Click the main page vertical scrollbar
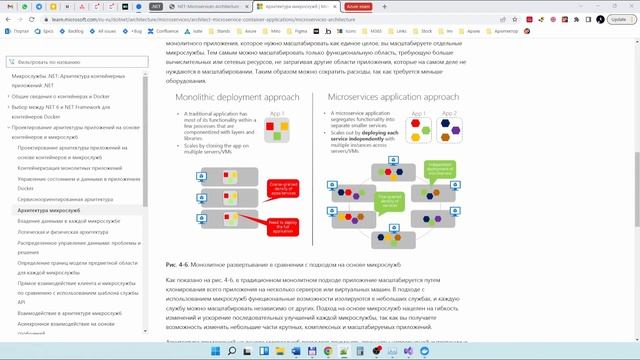The height and width of the screenshot is (360, 640). point(637,189)
